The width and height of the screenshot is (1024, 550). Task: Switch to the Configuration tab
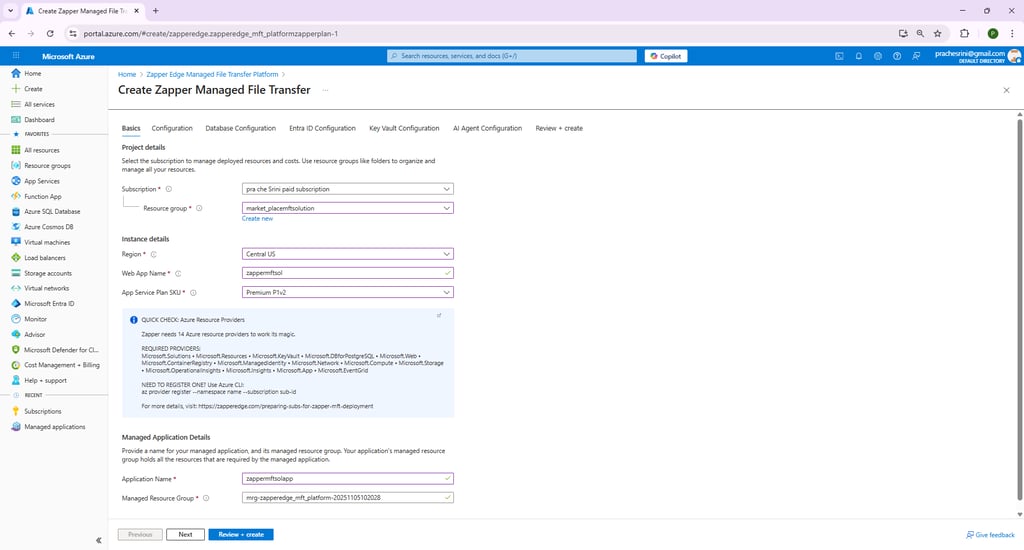click(172, 128)
